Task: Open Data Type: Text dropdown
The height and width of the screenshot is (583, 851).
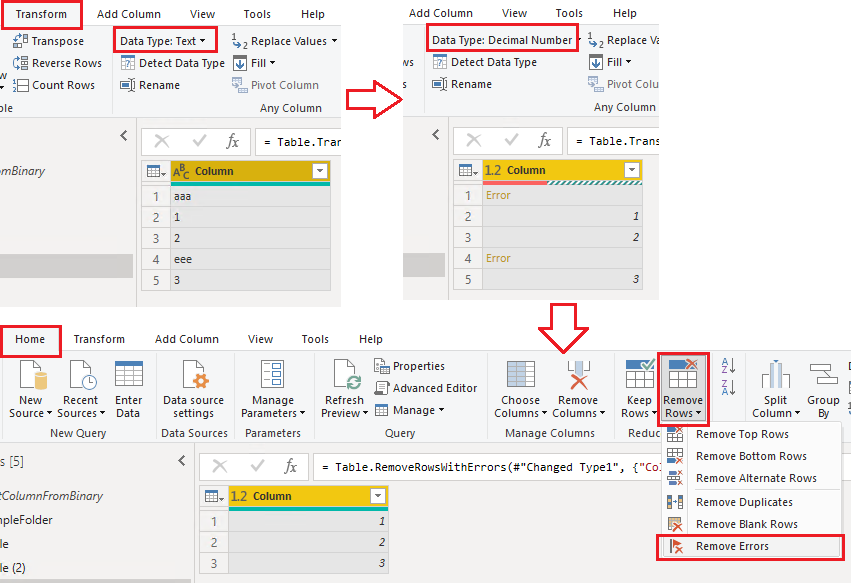Action: 163,41
